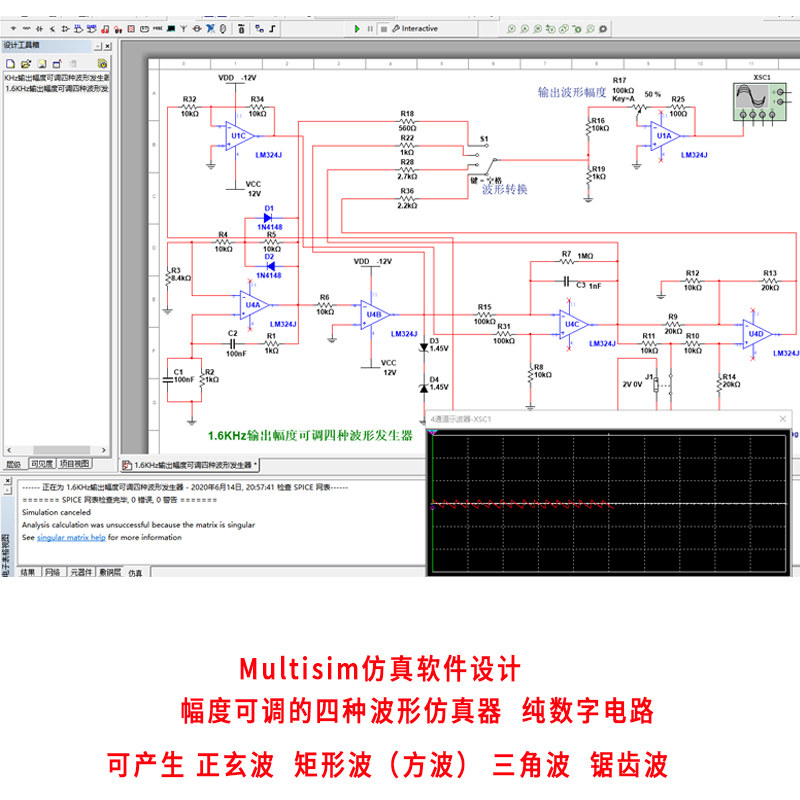Select the CMOS logic gate icon
Screen dimensions: 800x800
[x=92, y=29]
